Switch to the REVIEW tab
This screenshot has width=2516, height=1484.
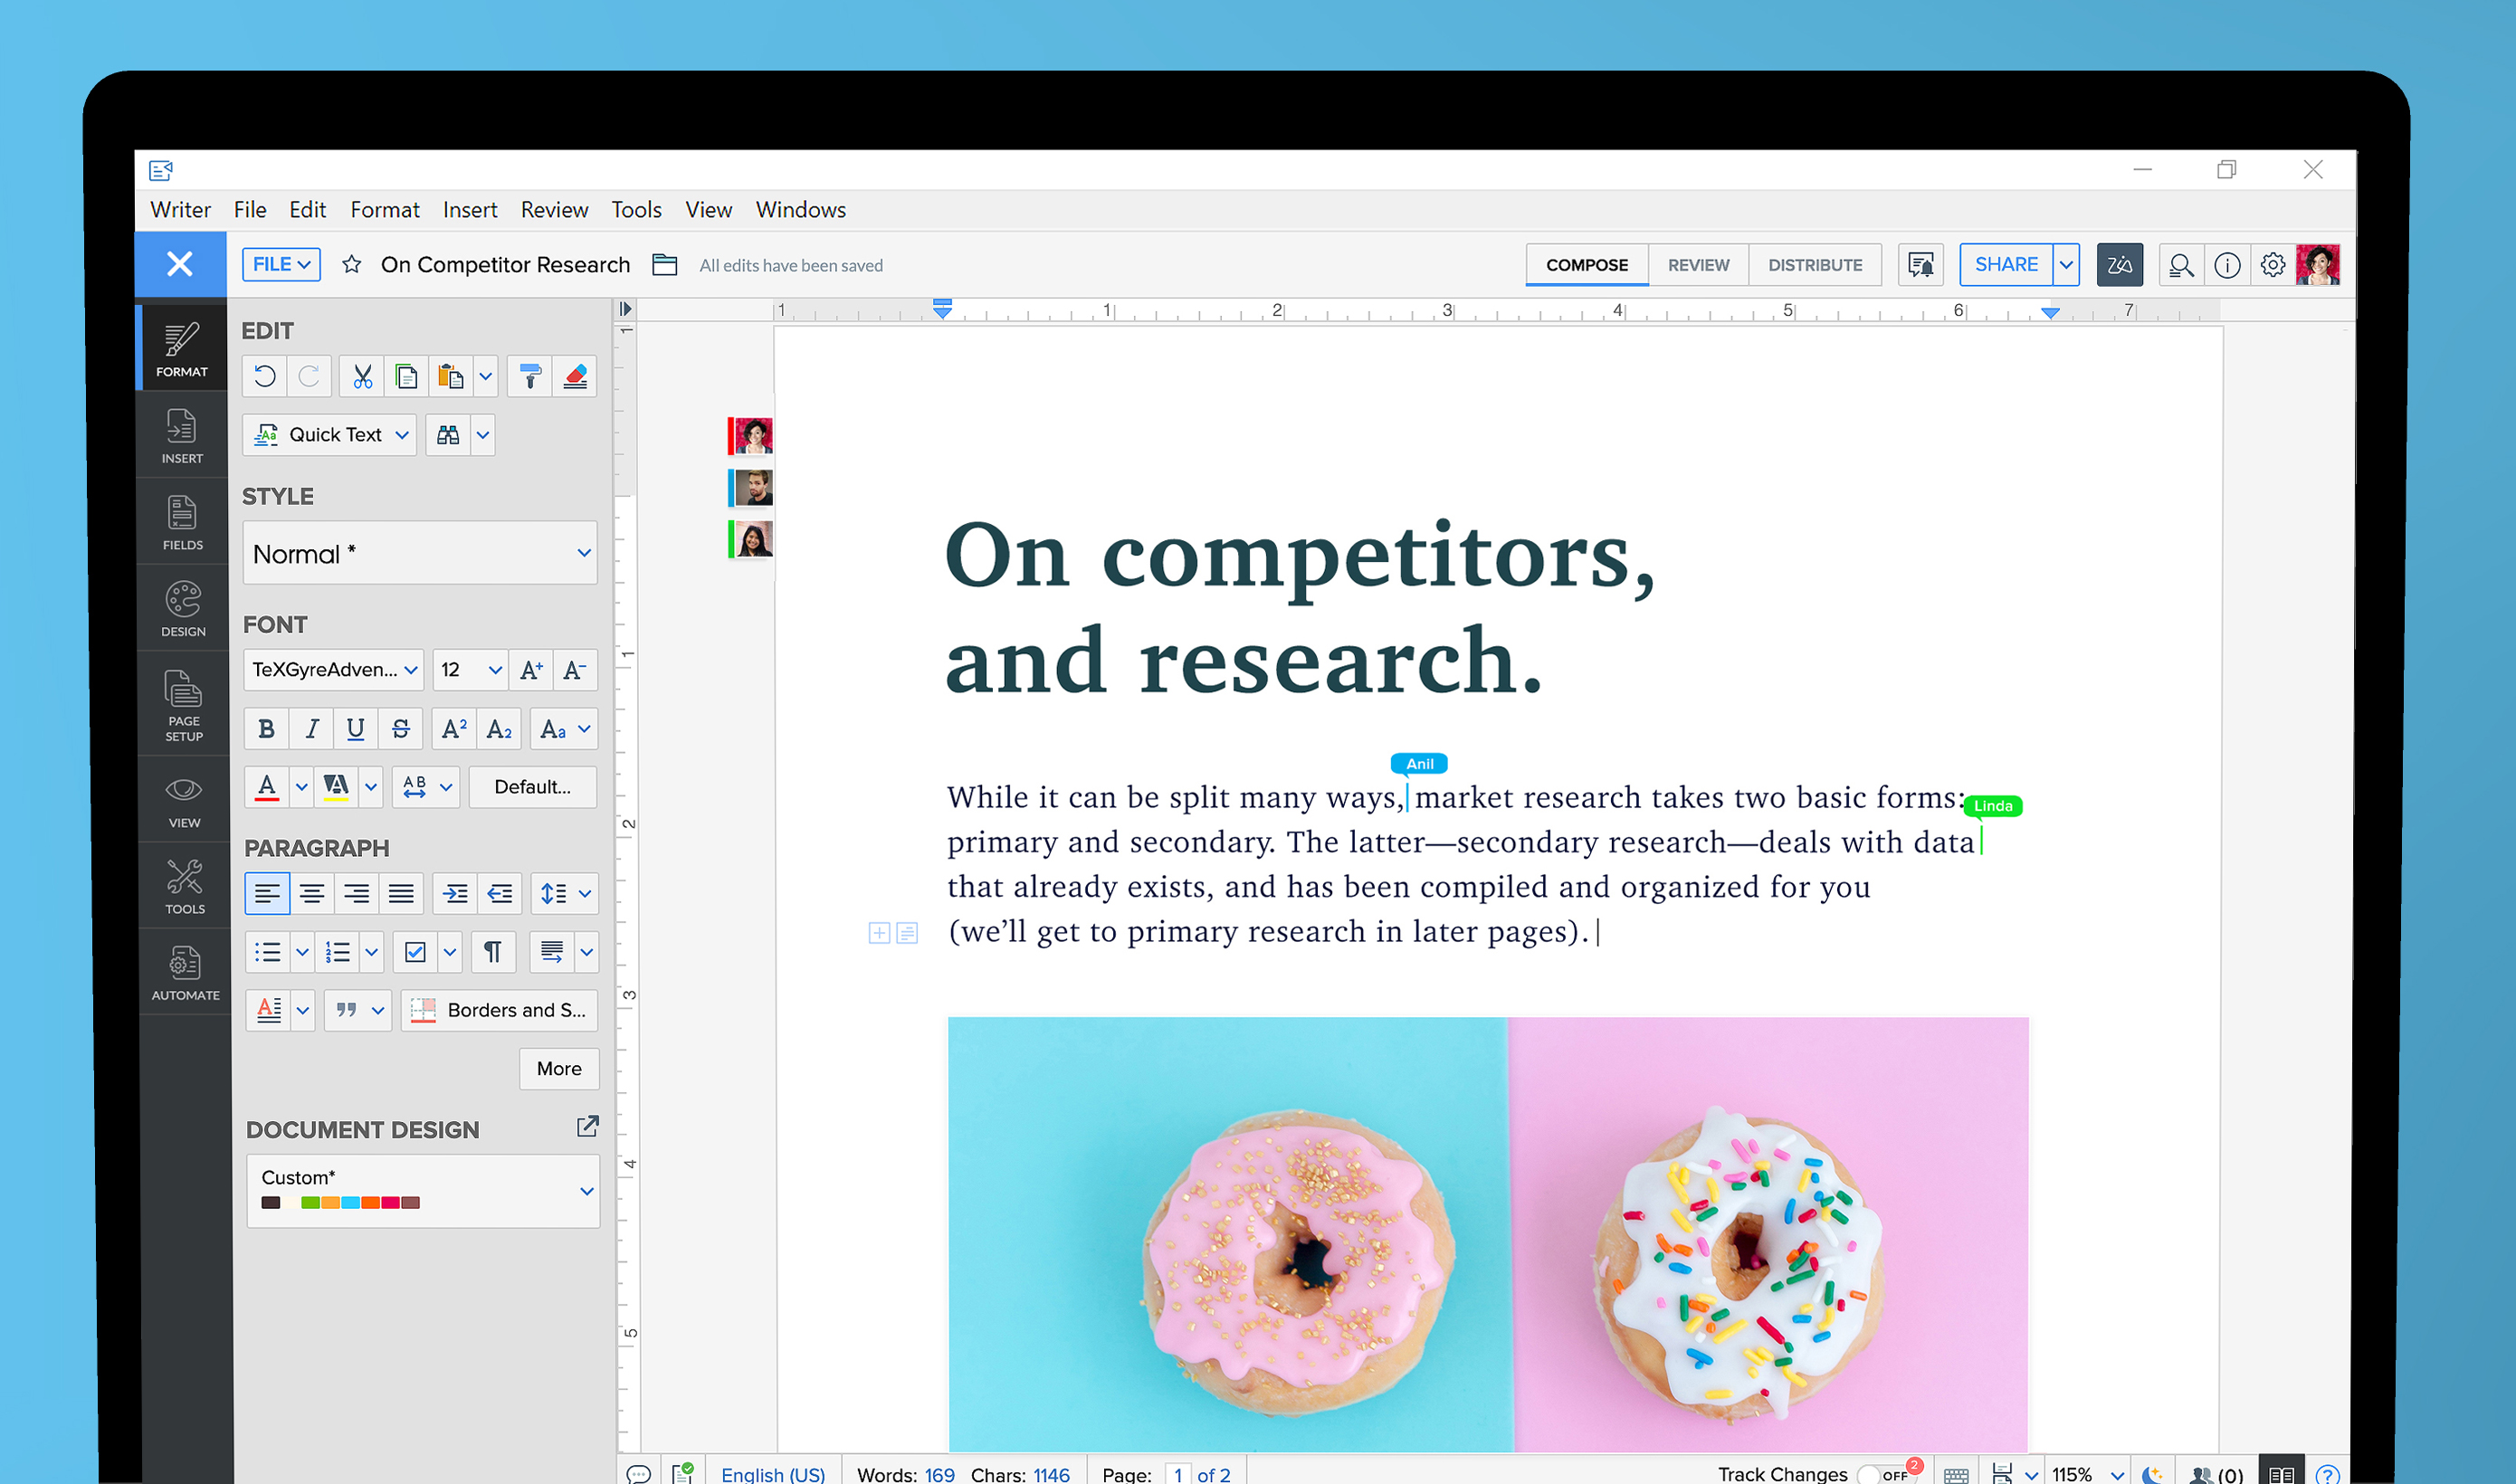tap(1698, 265)
